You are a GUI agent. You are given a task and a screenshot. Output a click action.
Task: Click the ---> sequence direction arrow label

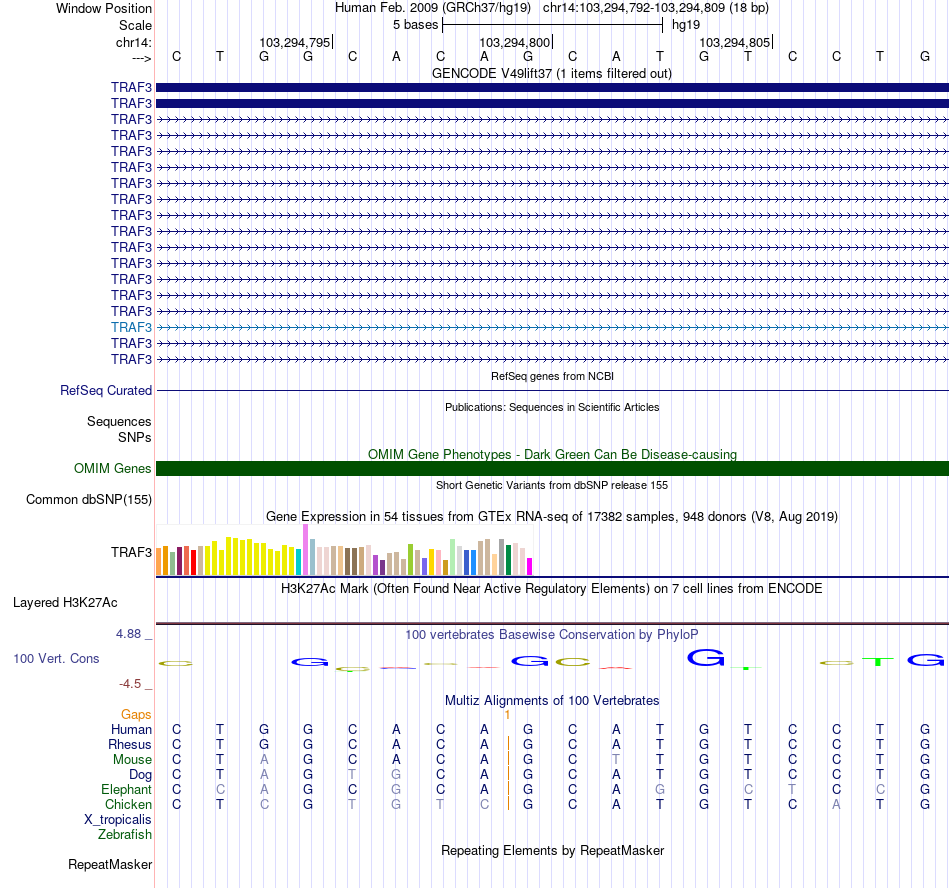[142, 58]
